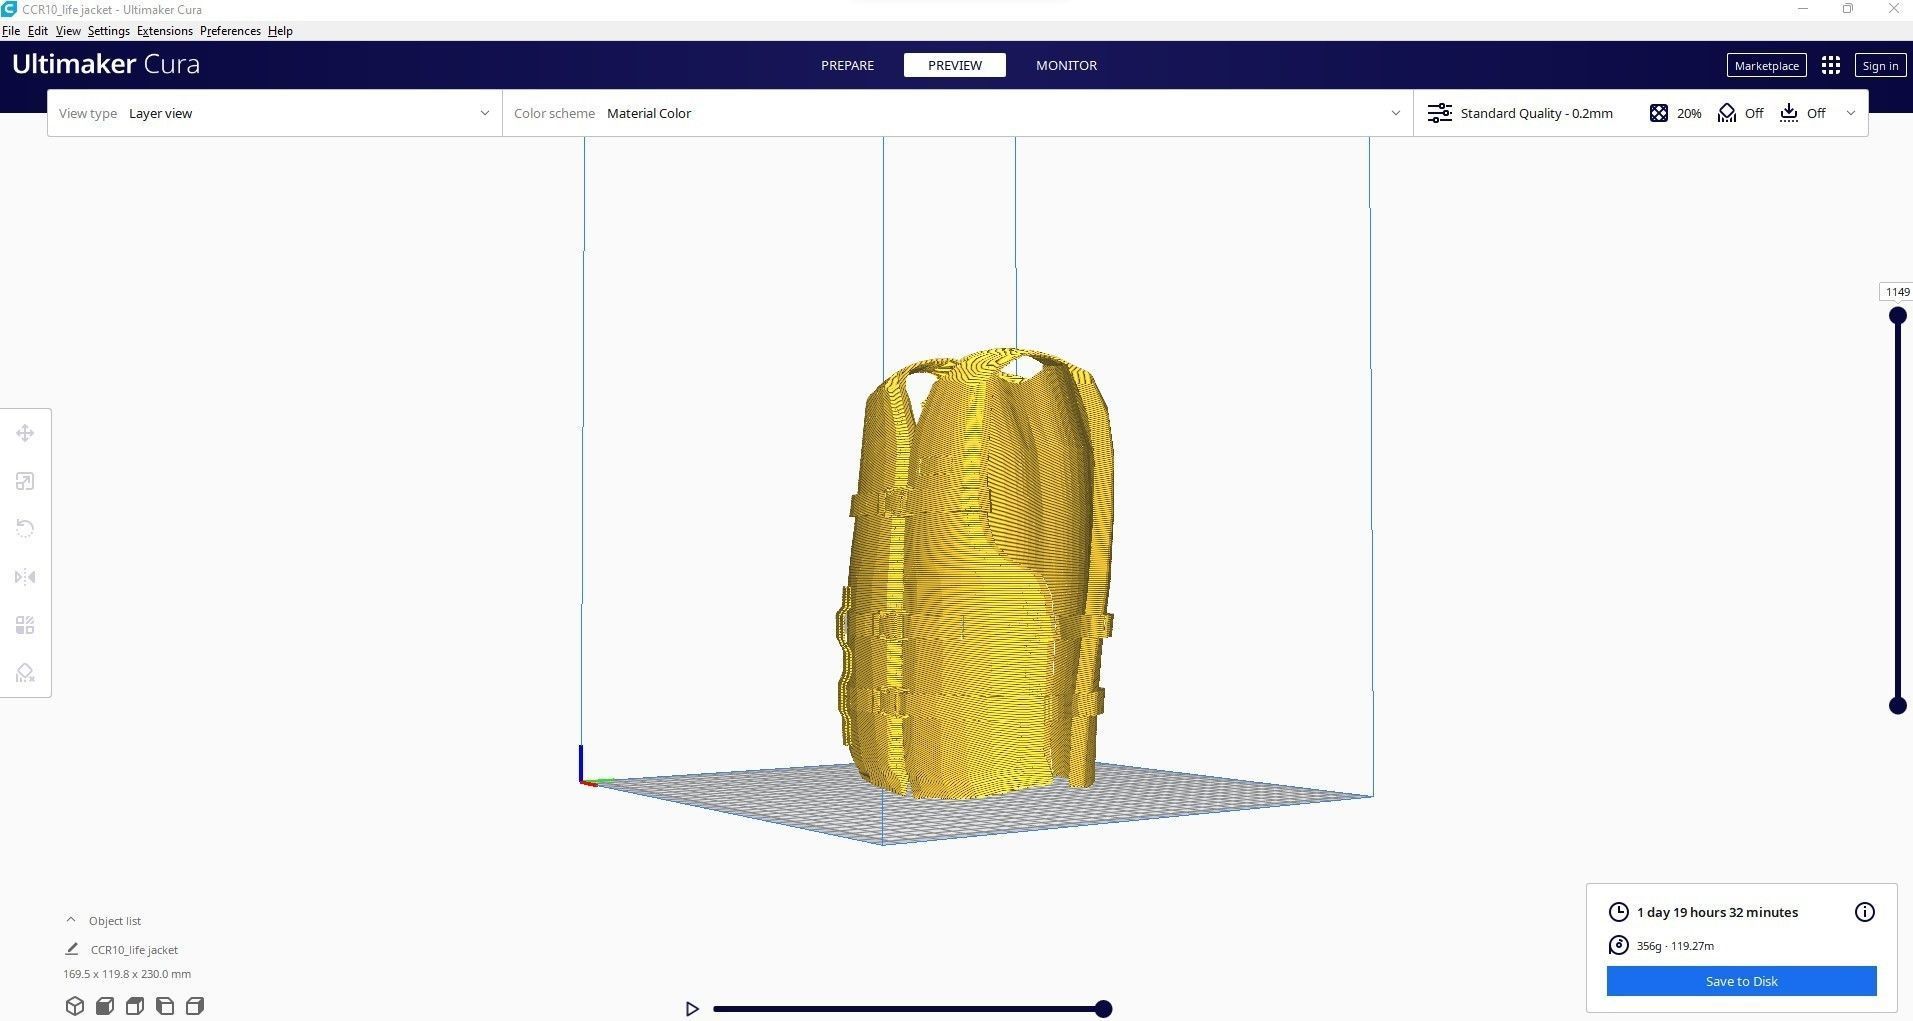The image size is (1913, 1021).
Task: Open the View type dropdown
Action: click(x=275, y=113)
